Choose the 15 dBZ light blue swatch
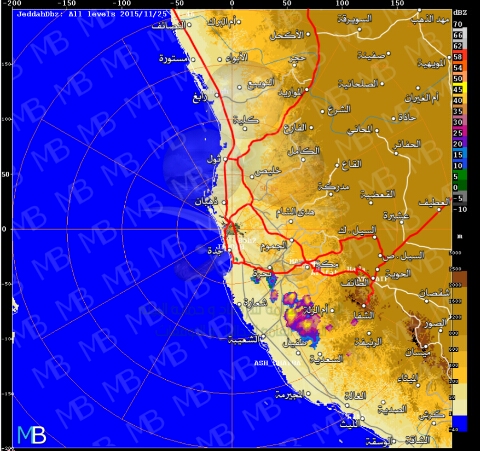Viewport: 480px width, 451px height. pyautogui.click(x=460, y=155)
